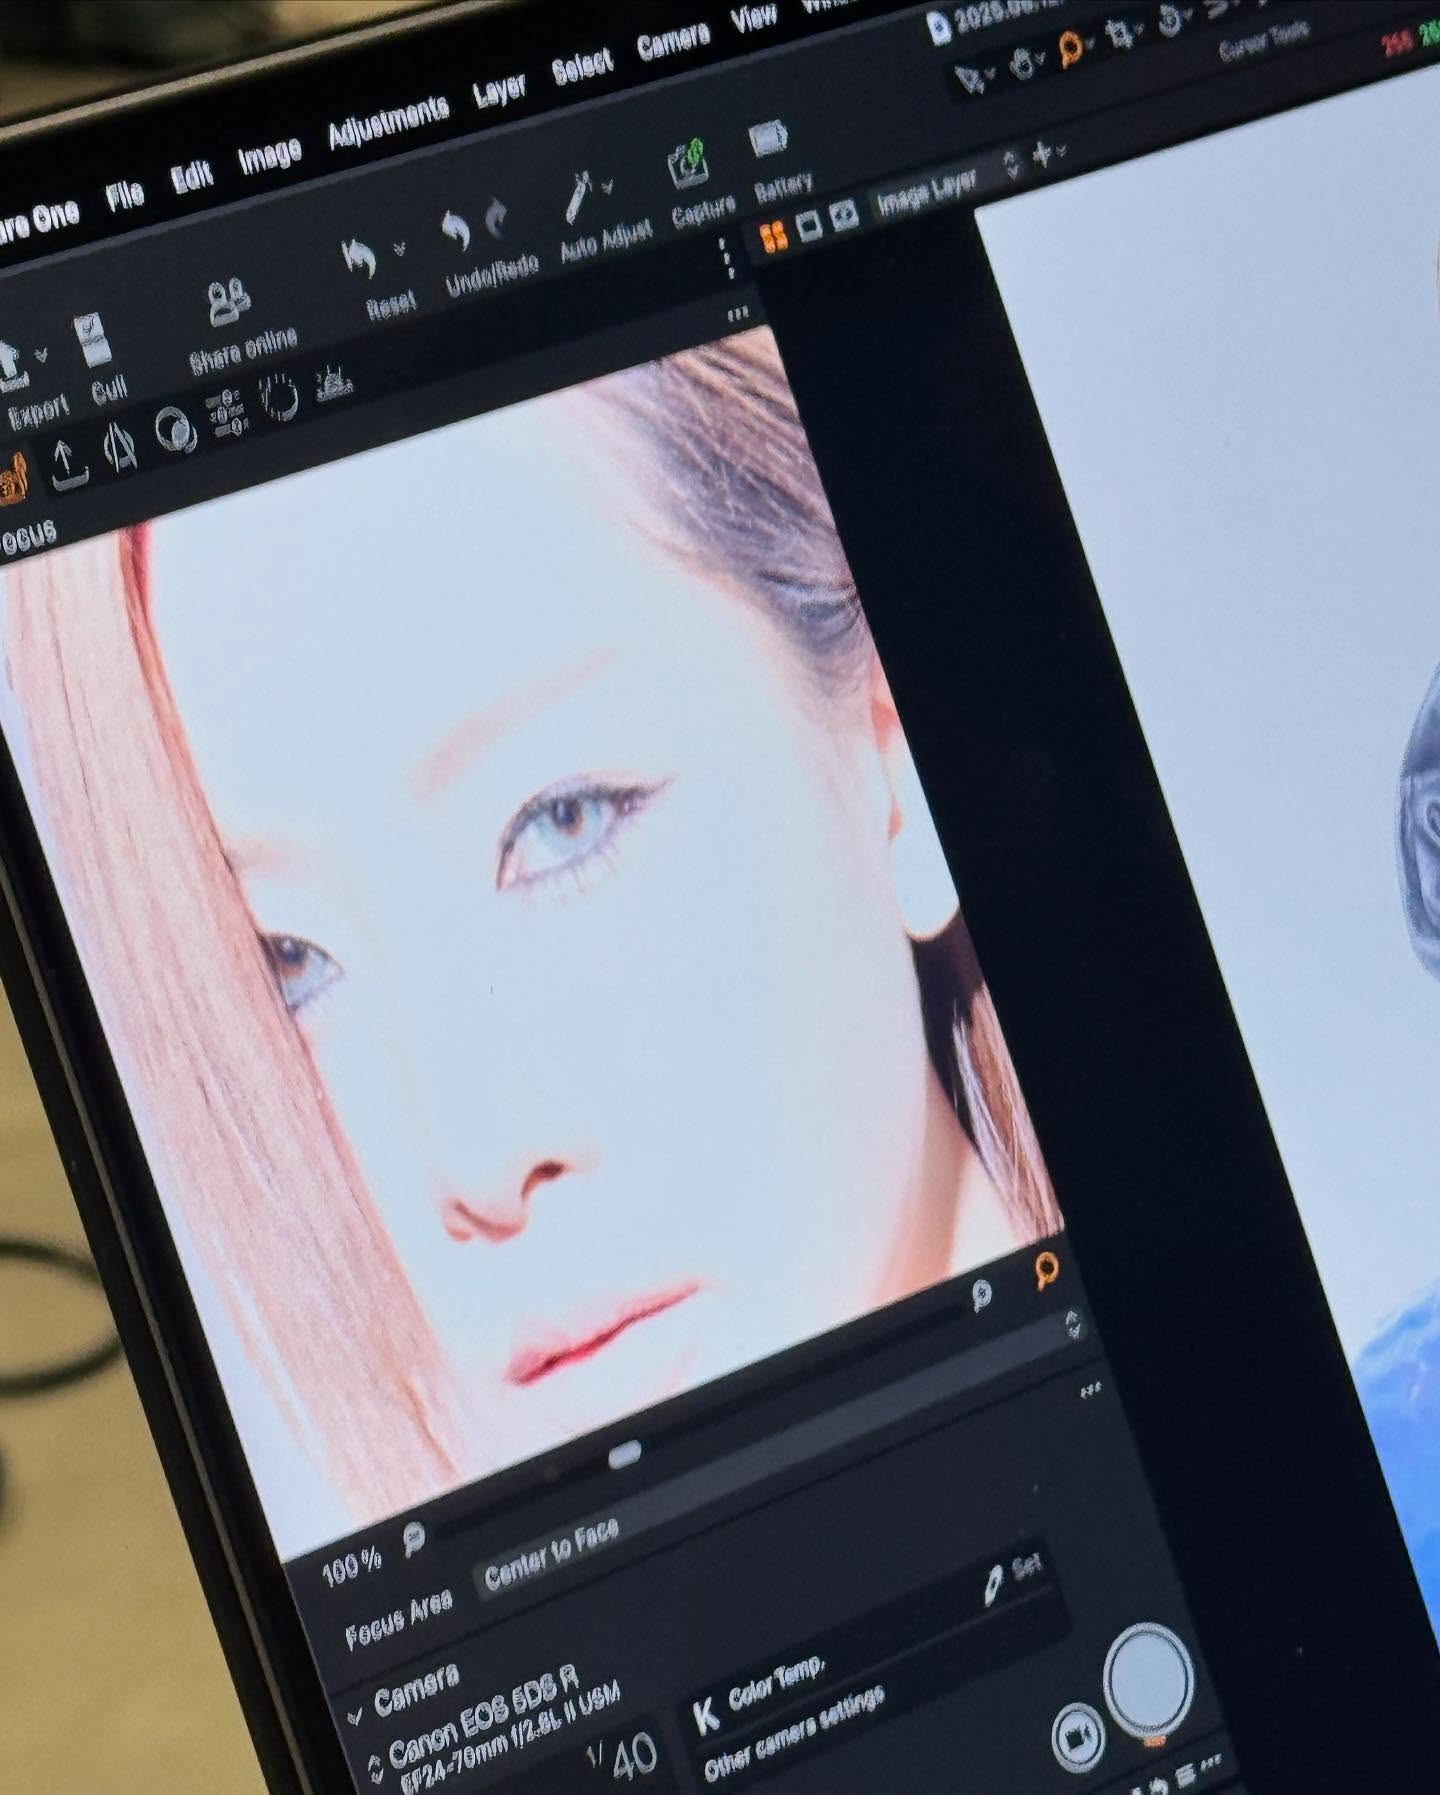Switch to single image viewer mode
The image size is (1440, 1795).
point(809,226)
